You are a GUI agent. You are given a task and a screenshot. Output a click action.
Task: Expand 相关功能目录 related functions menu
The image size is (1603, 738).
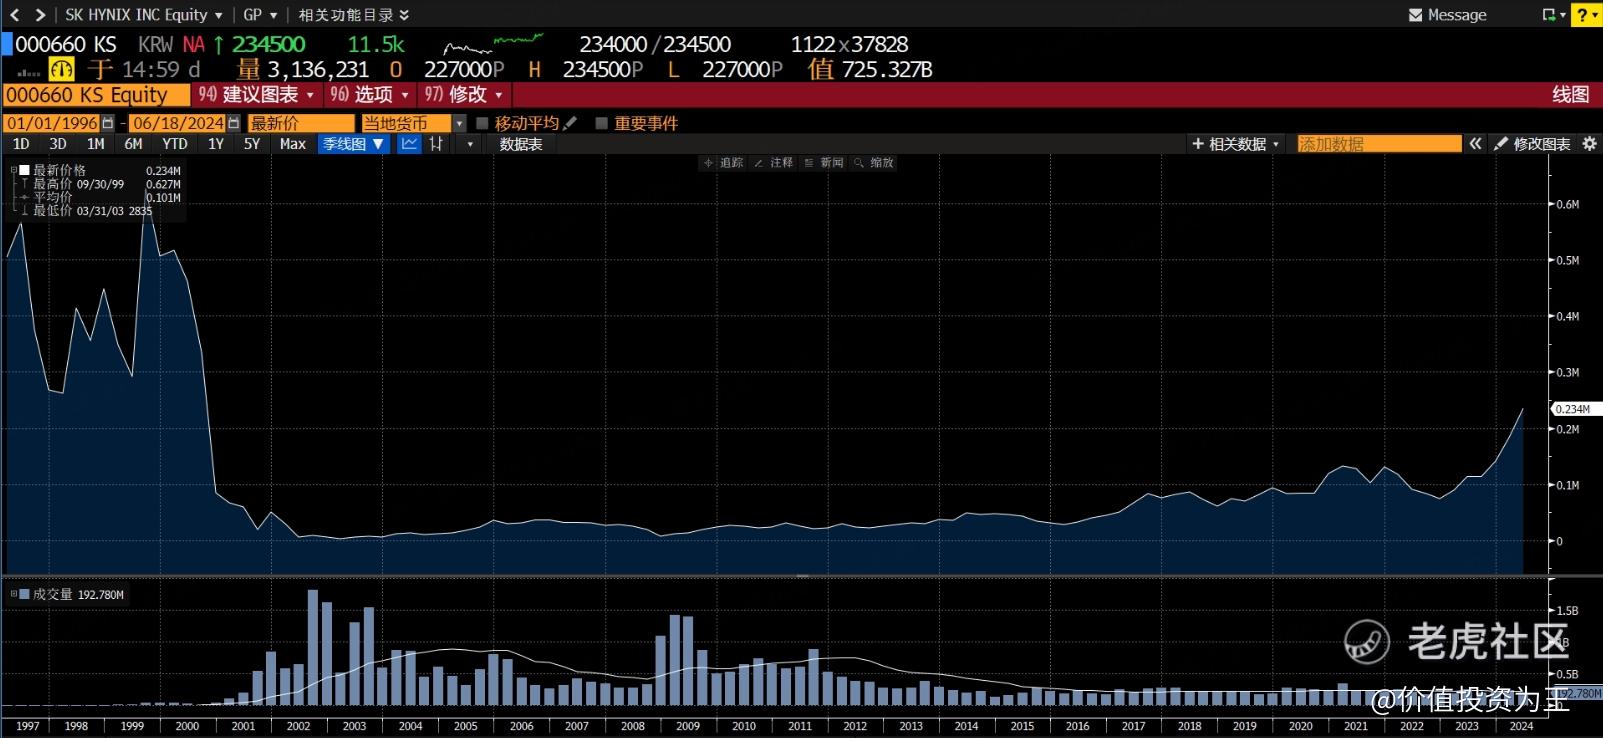tap(354, 15)
